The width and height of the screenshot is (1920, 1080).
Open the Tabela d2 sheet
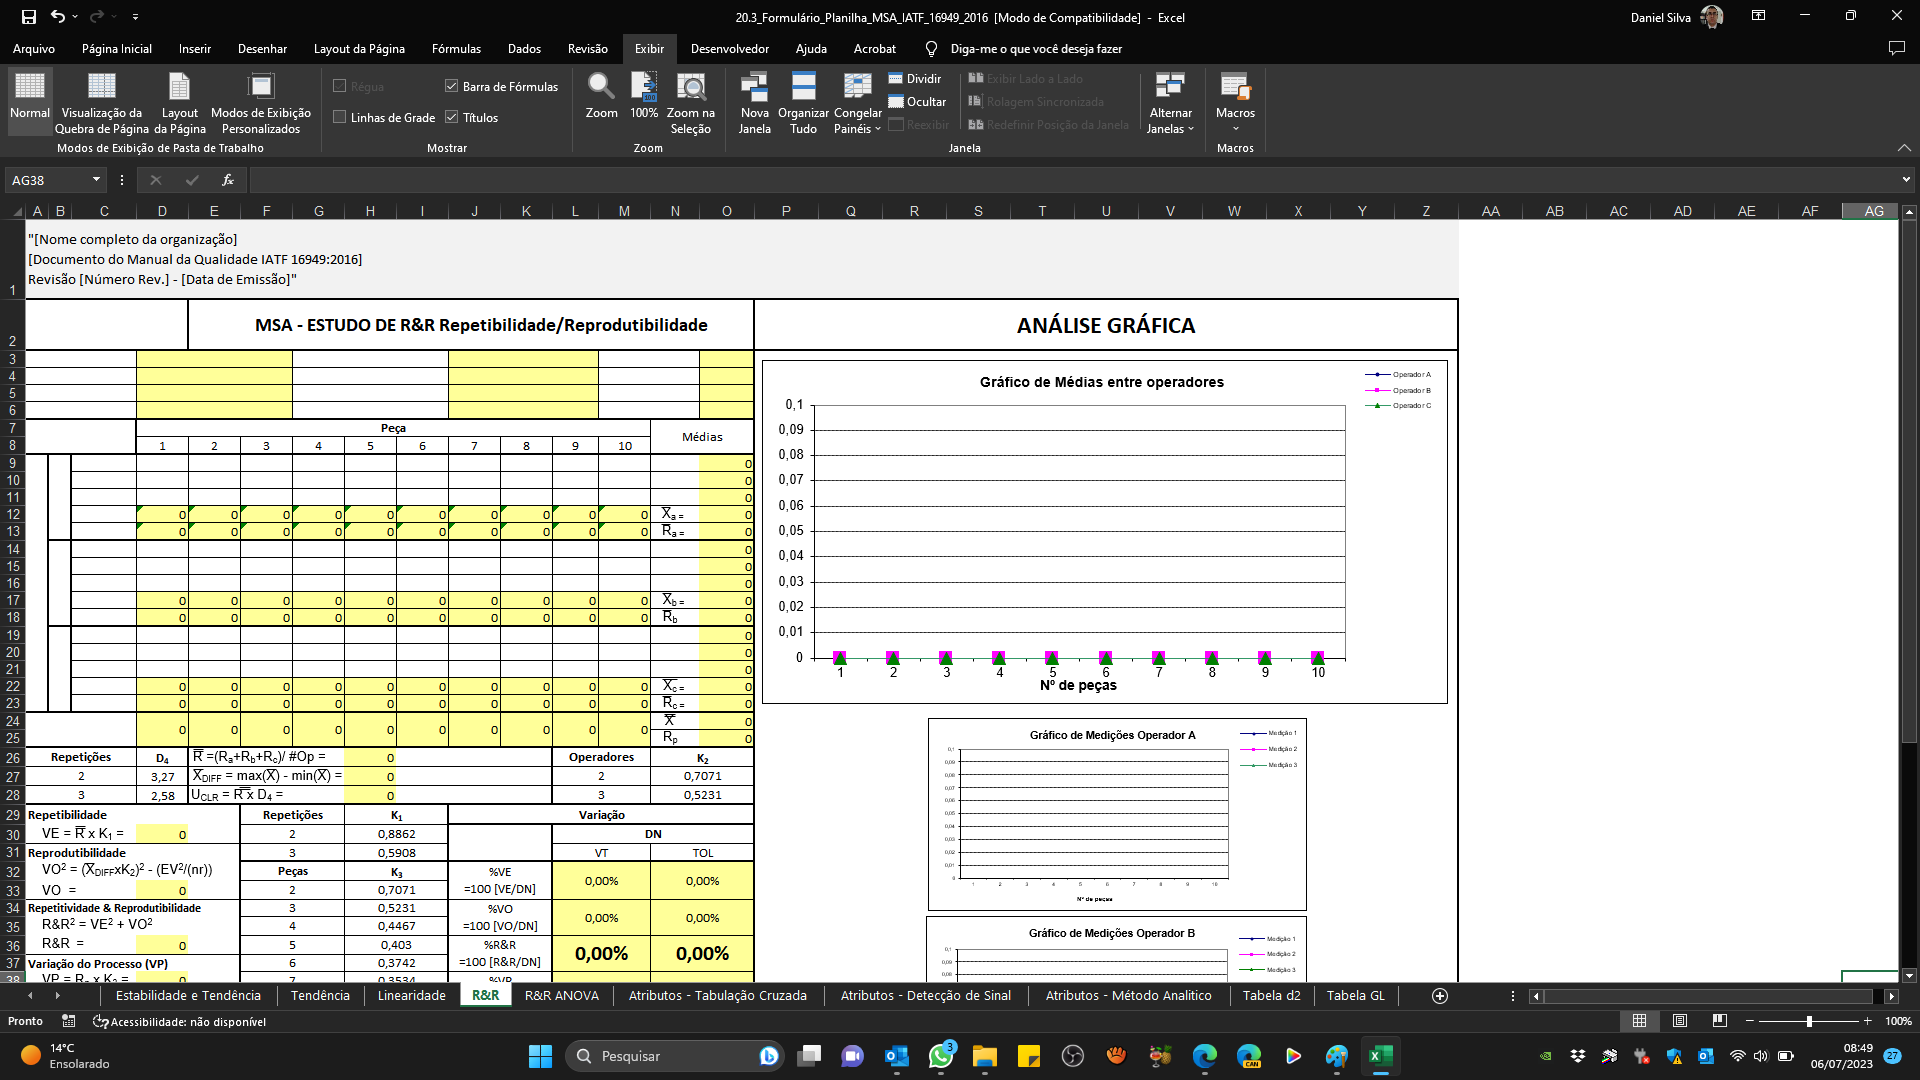1271,995
